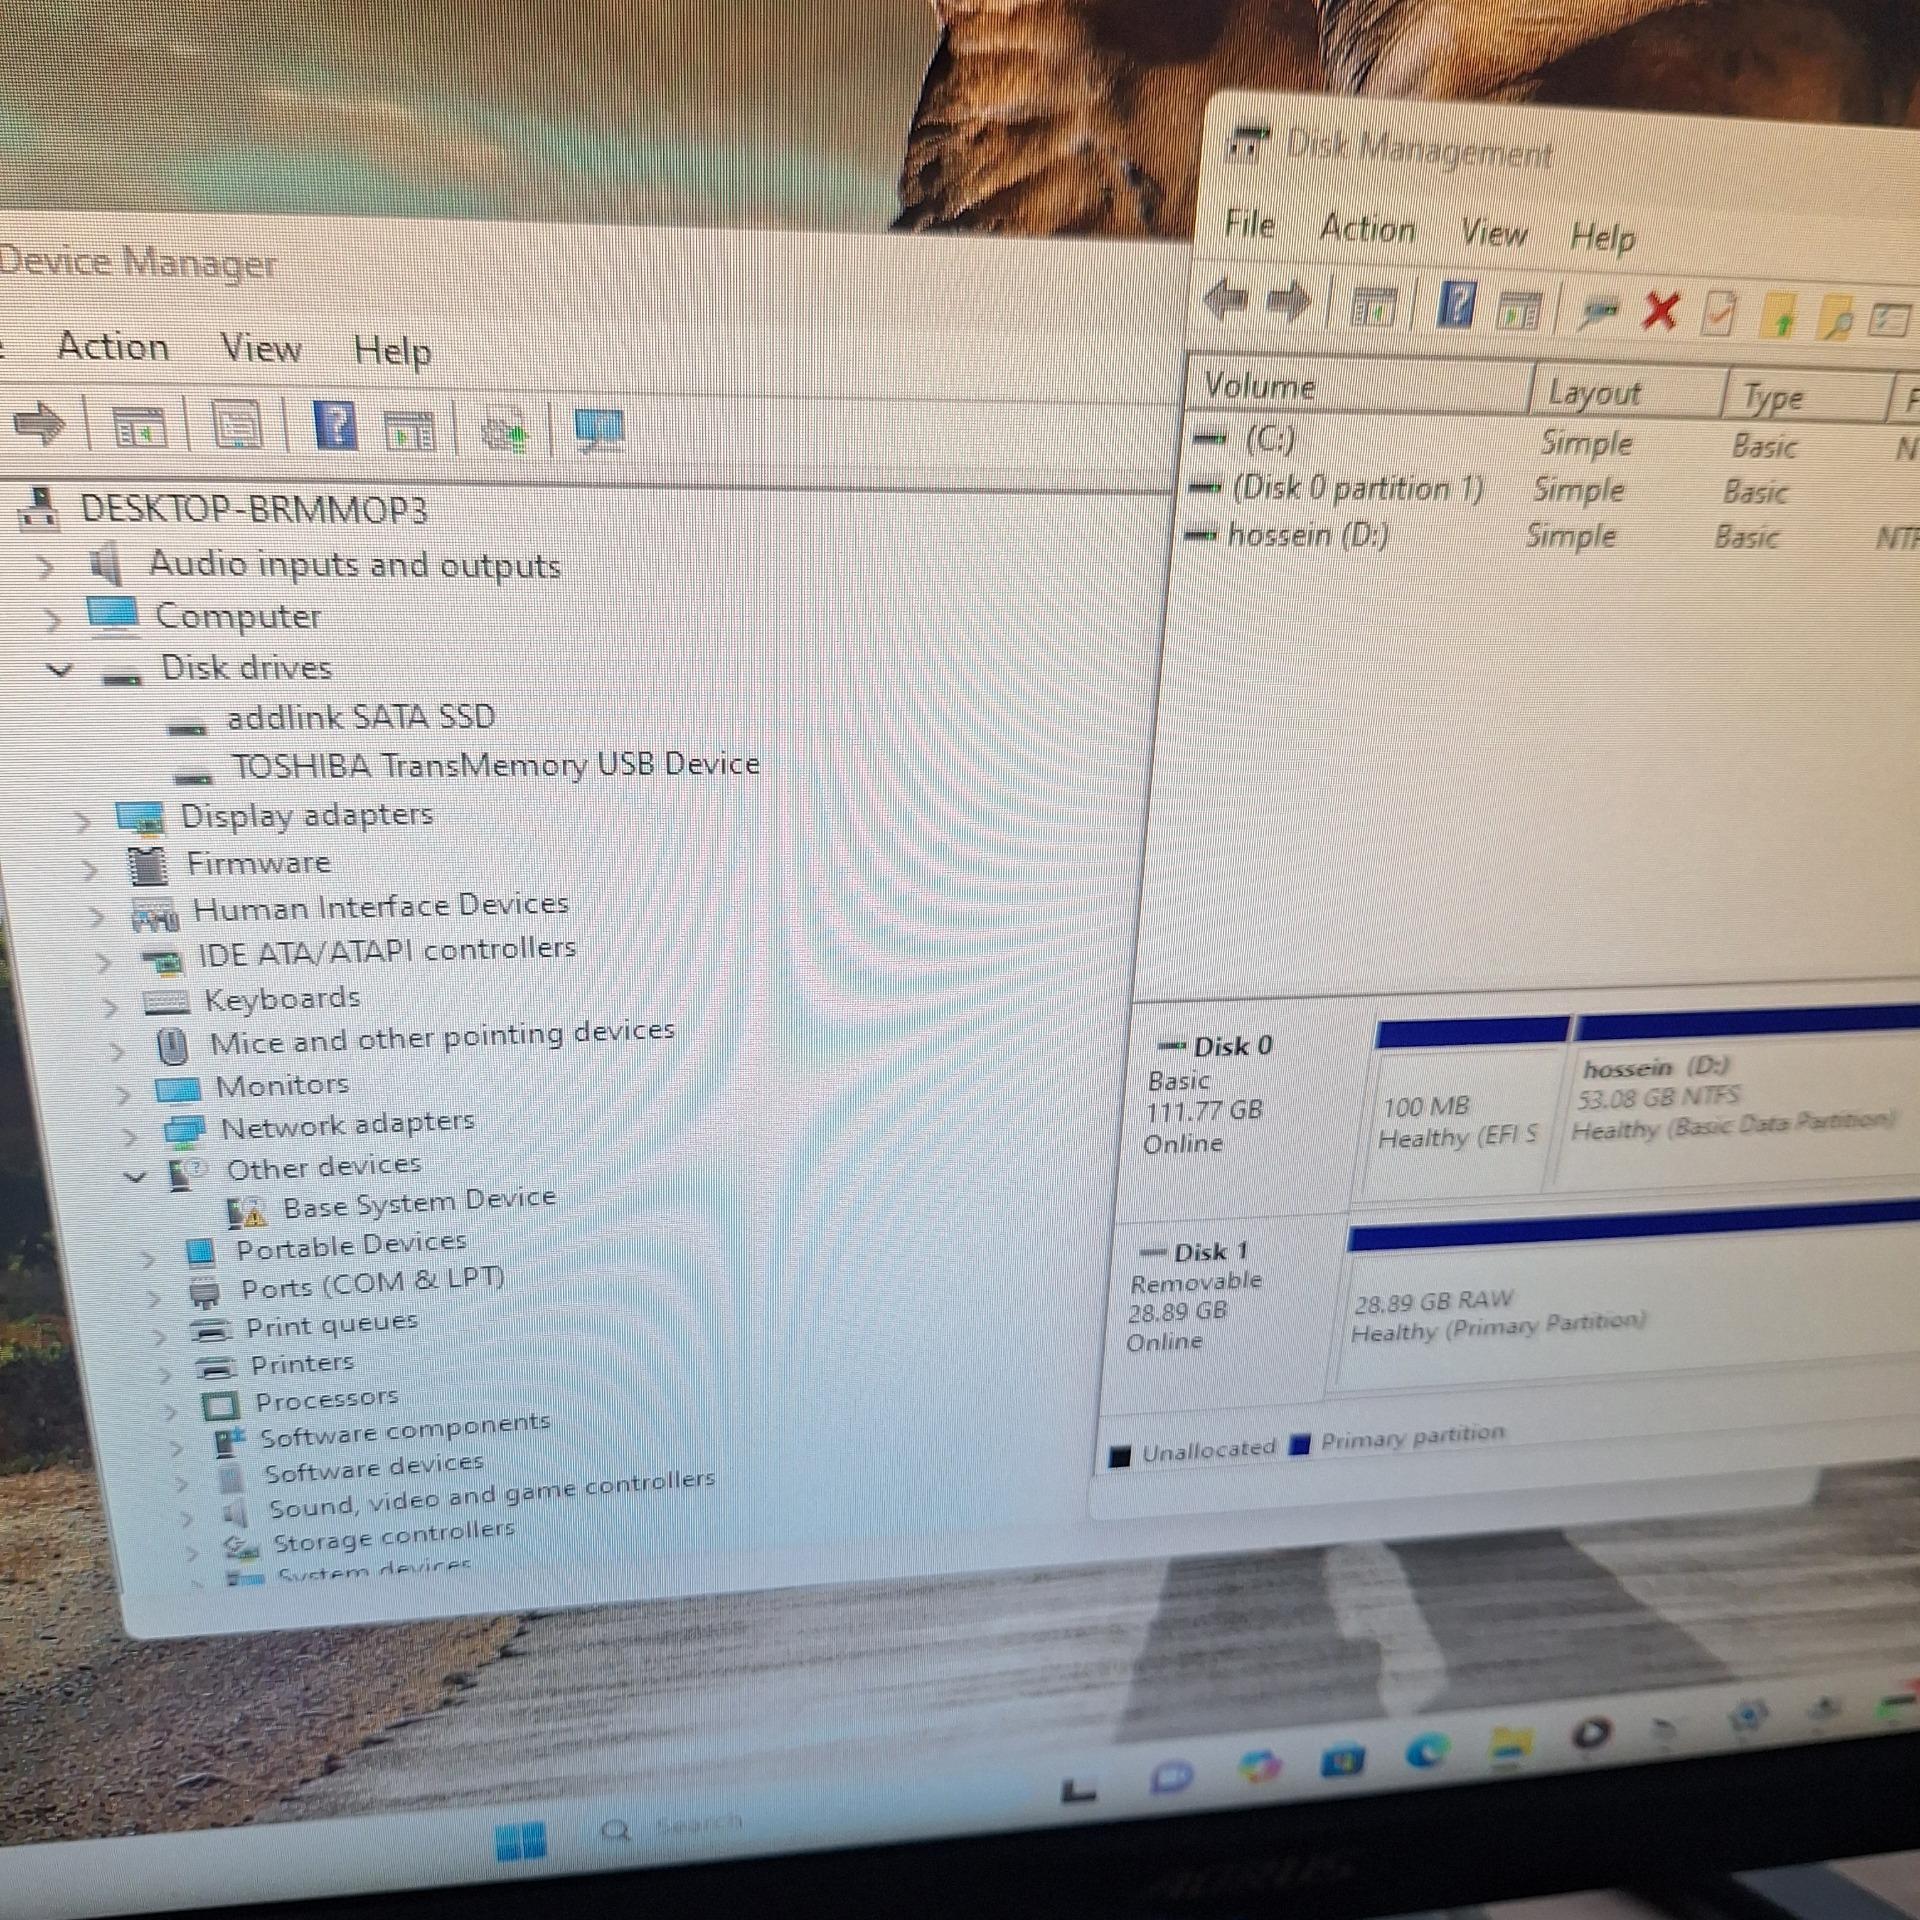Screen dimensions: 1920x1920
Task: Toggle the action pane icon in Device Manager
Action: click(x=410, y=430)
